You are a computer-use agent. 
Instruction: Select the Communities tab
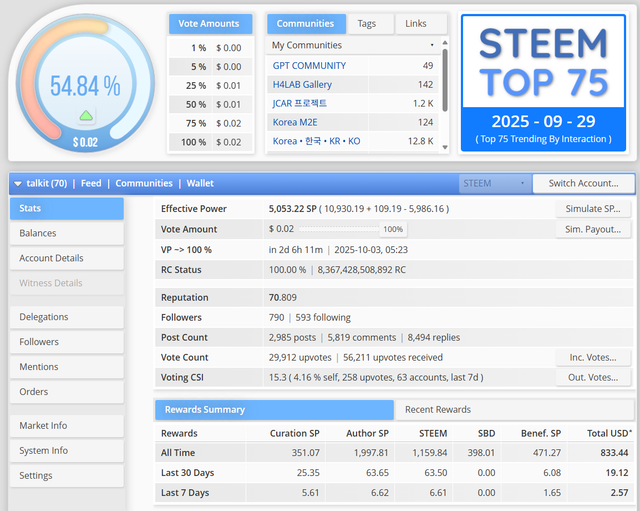[x=306, y=24]
